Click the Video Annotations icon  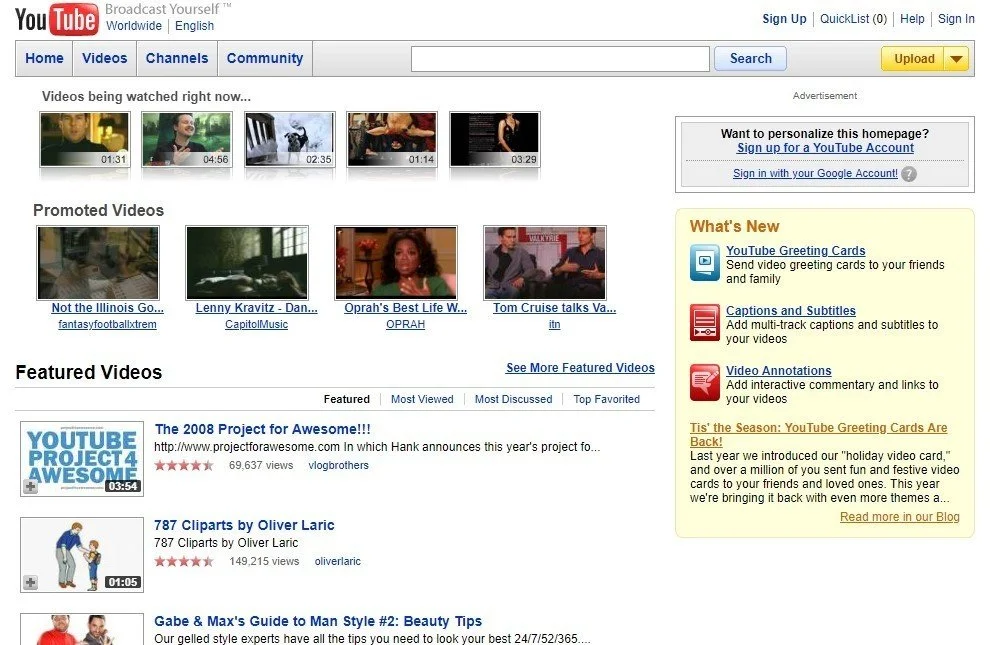(x=705, y=382)
